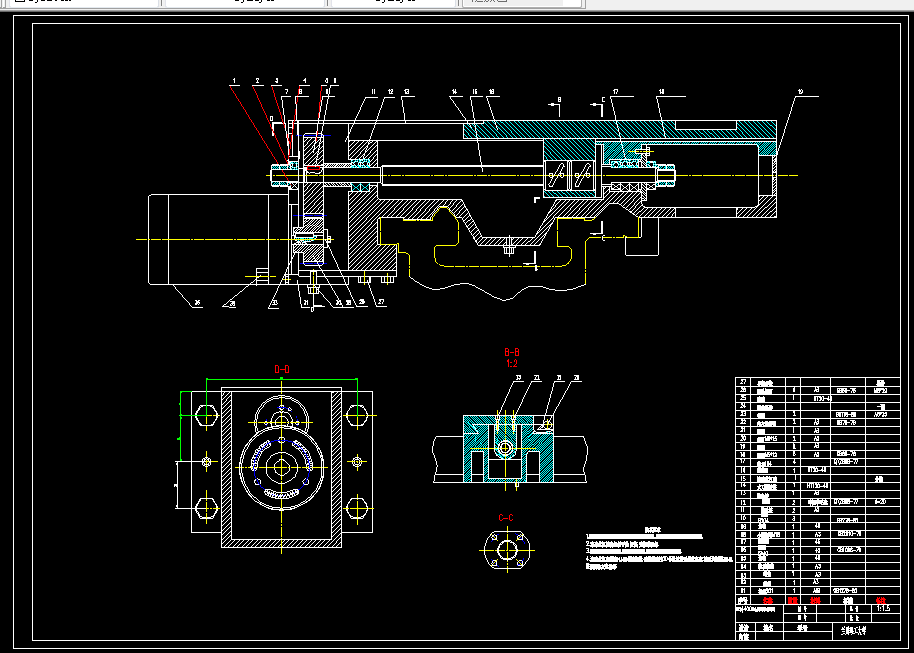
Task: Select part balloon number 2 in assembly view
Action: [x=256, y=80]
